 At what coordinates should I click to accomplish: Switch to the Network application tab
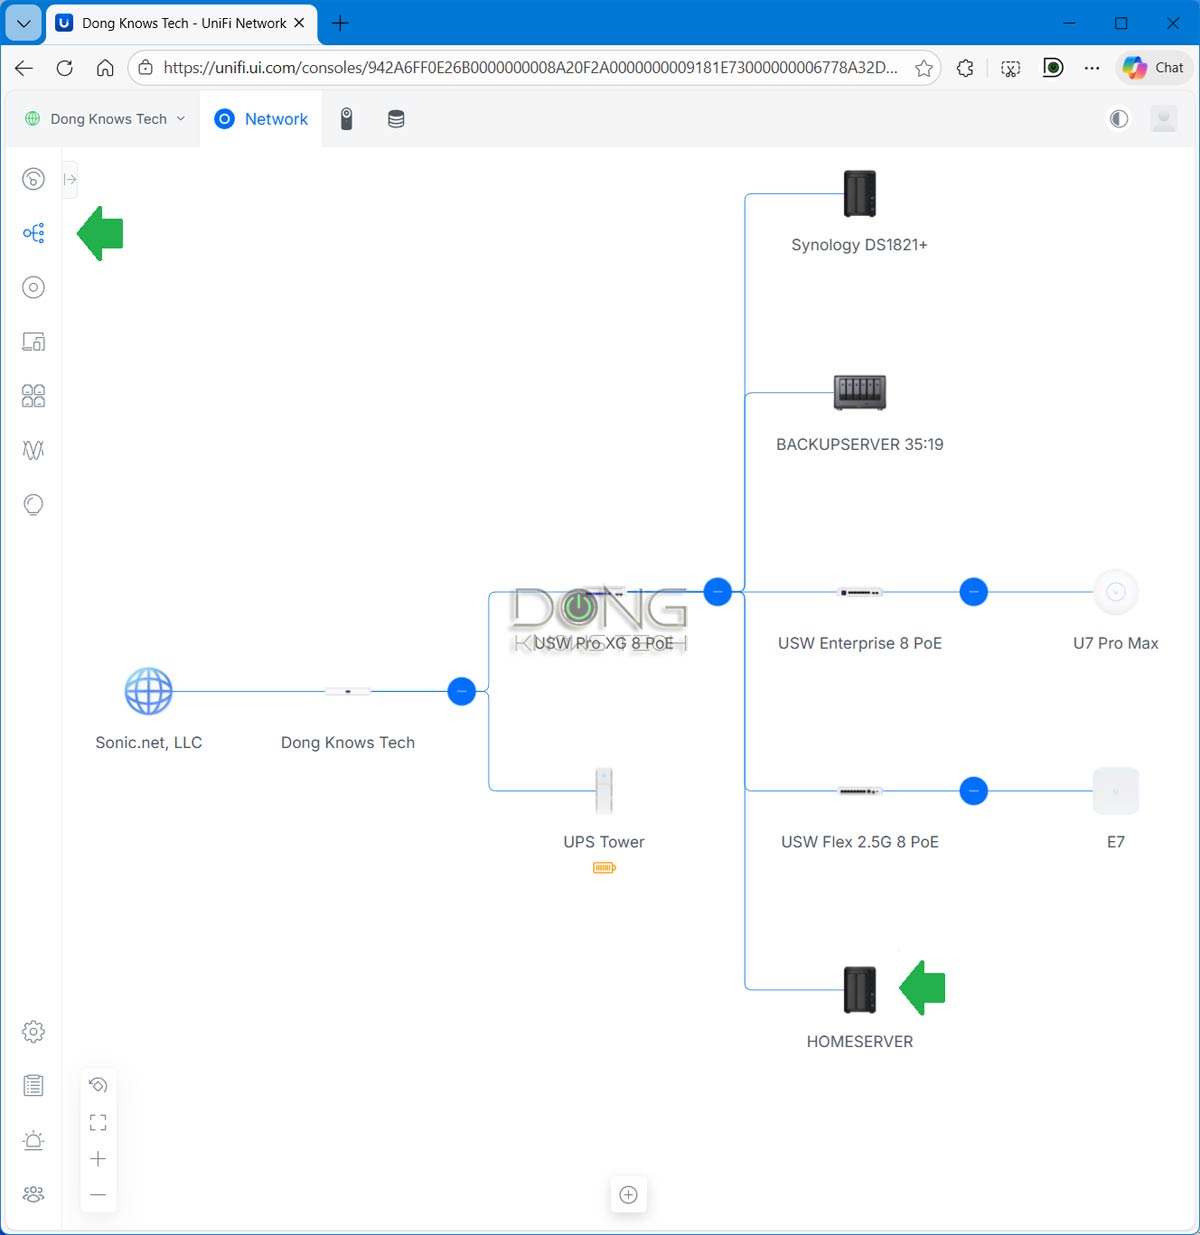tap(261, 118)
